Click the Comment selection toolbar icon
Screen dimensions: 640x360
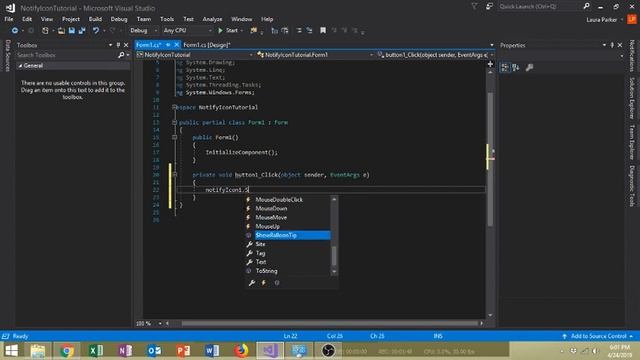point(299,31)
